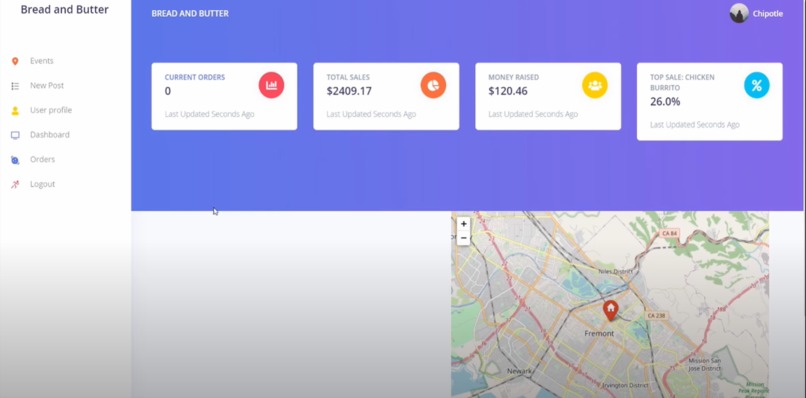Click the yellow people icon in Money Raised
806x398 pixels.
tap(595, 85)
